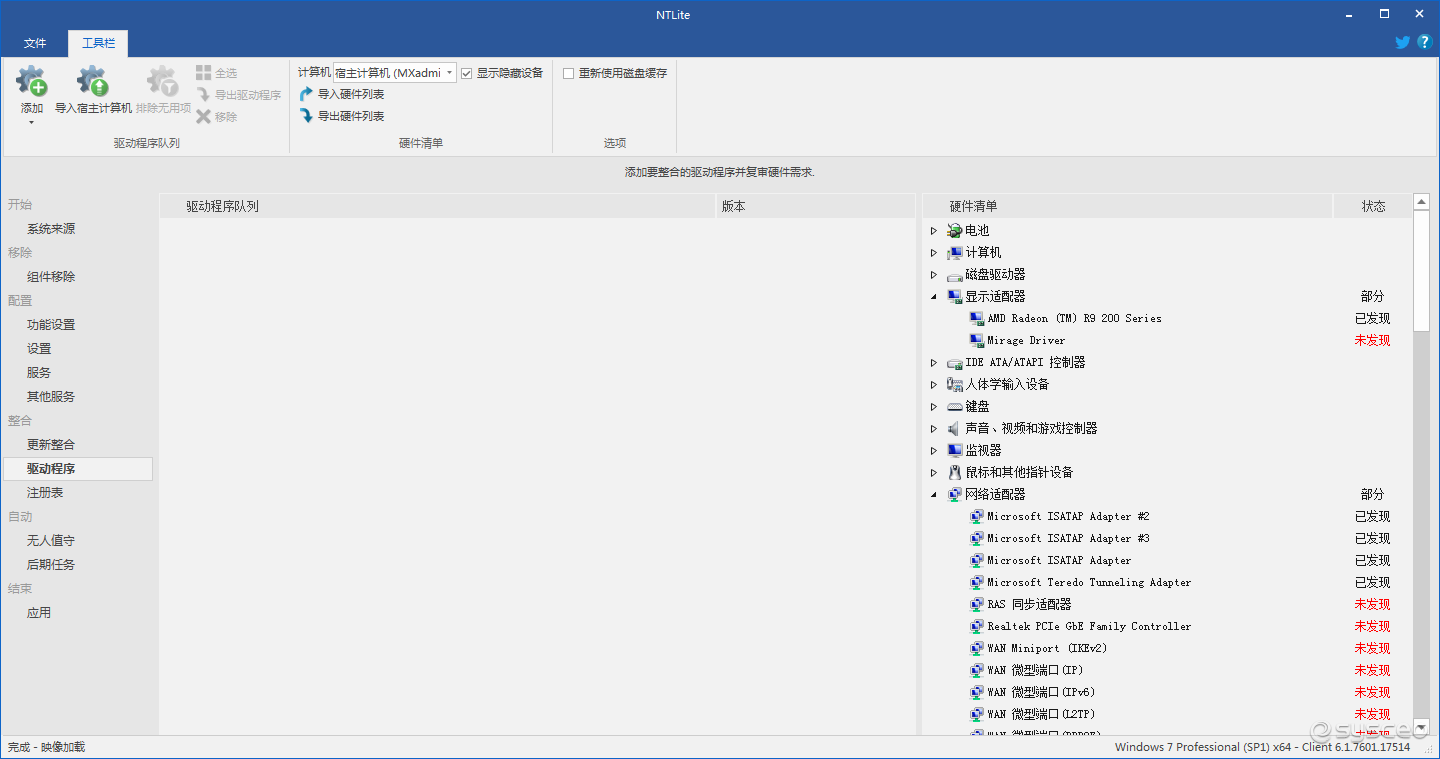Open 无人值守 in the sidebar
The width and height of the screenshot is (1440, 759).
51,541
